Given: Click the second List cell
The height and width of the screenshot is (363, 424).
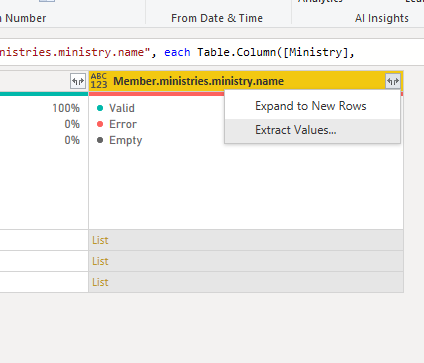Looking at the screenshot, I should (246, 261).
